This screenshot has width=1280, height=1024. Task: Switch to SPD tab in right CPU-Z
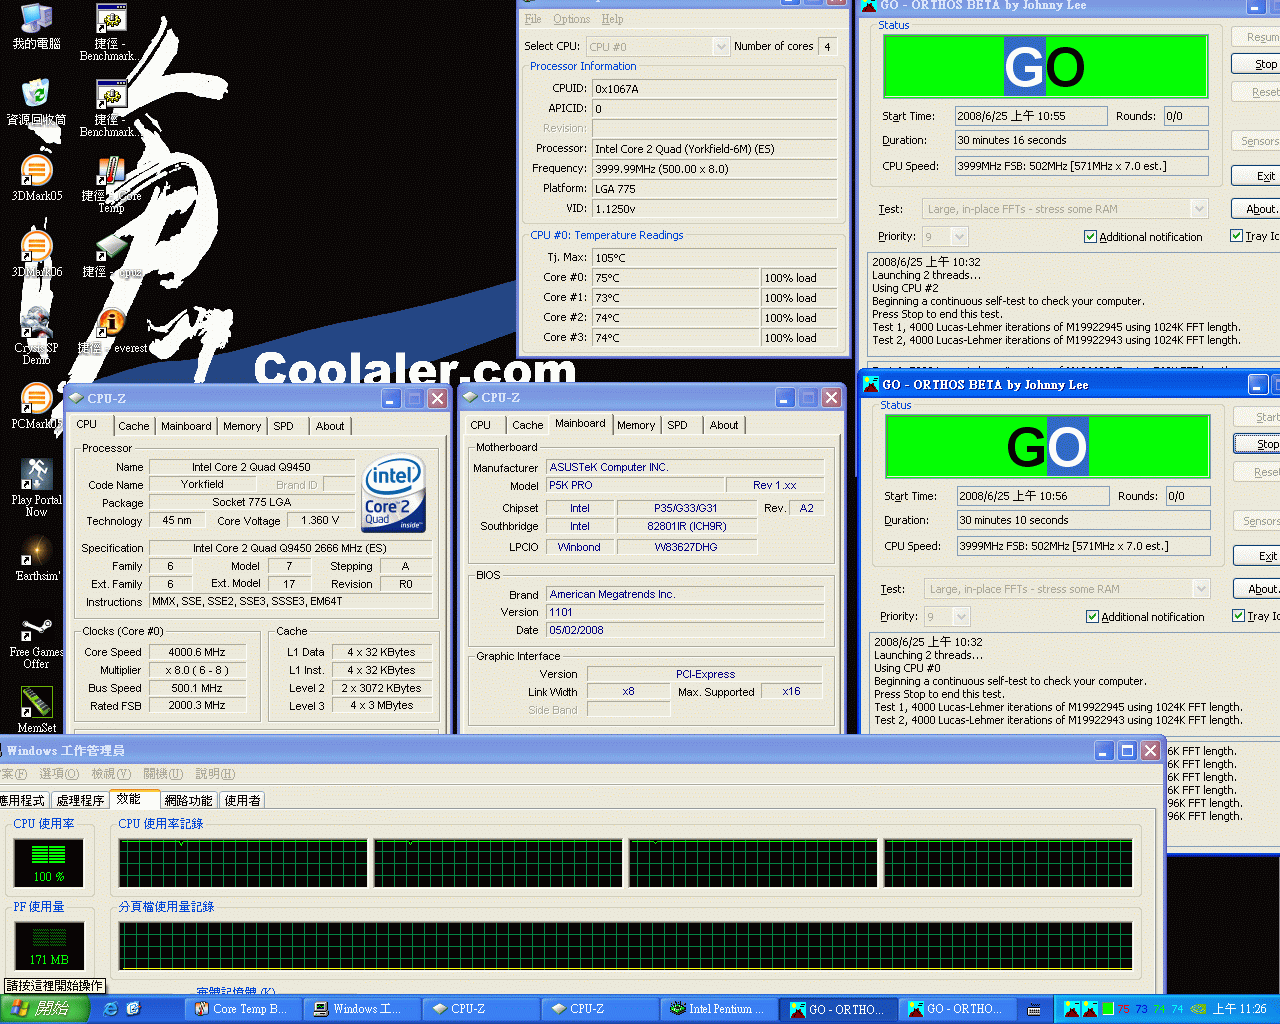click(677, 425)
